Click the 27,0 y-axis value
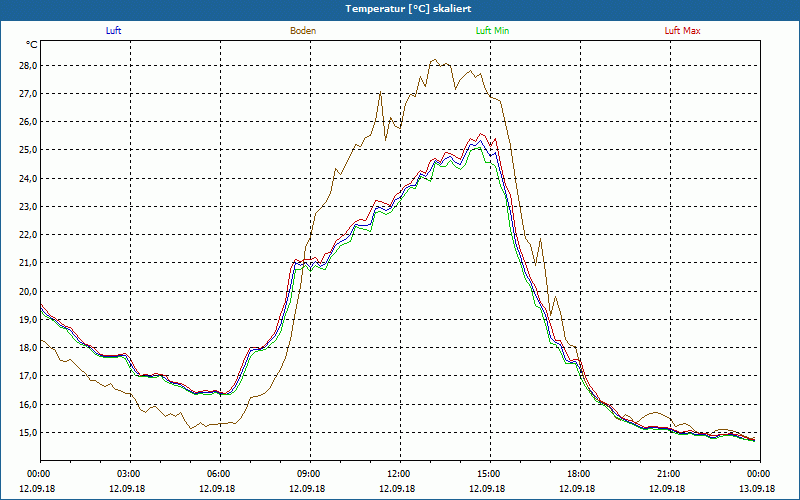Image resolution: width=800 pixels, height=500 pixels. point(28,94)
